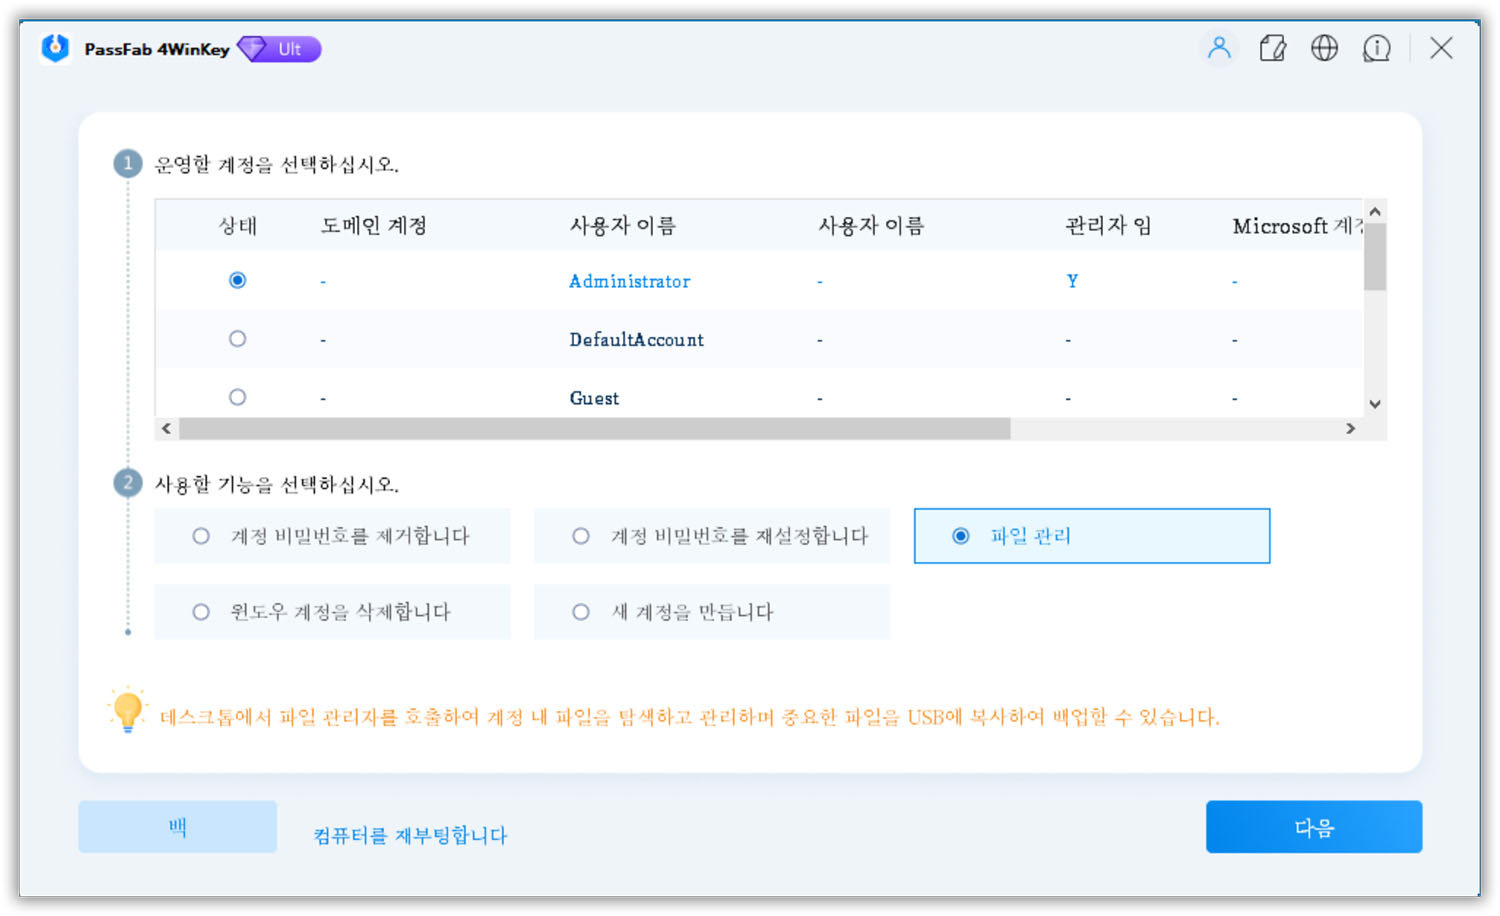Click the down arrow on vertical scrollbar
The height and width of the screenshot is (916, 1500).
click(1374, 404)
